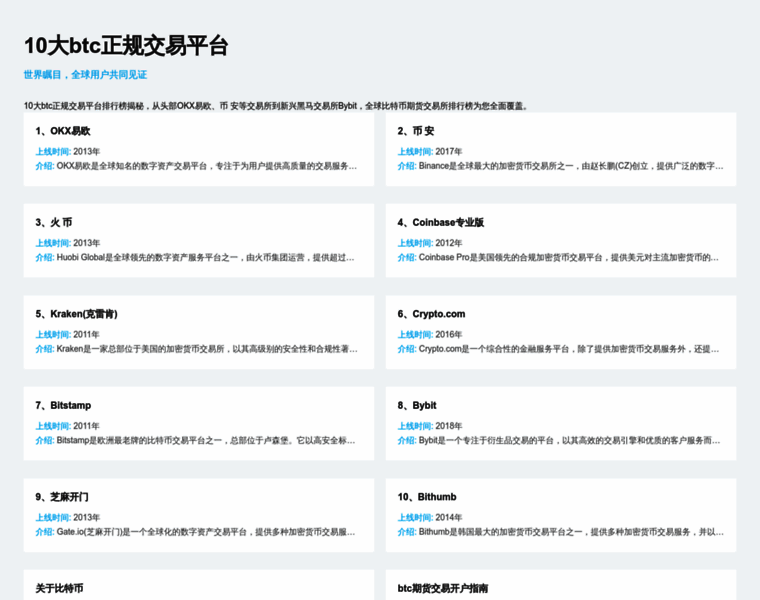Open the 4、Coinbase专业版 card heading
760x600 pixels.
tap(441, 222)
